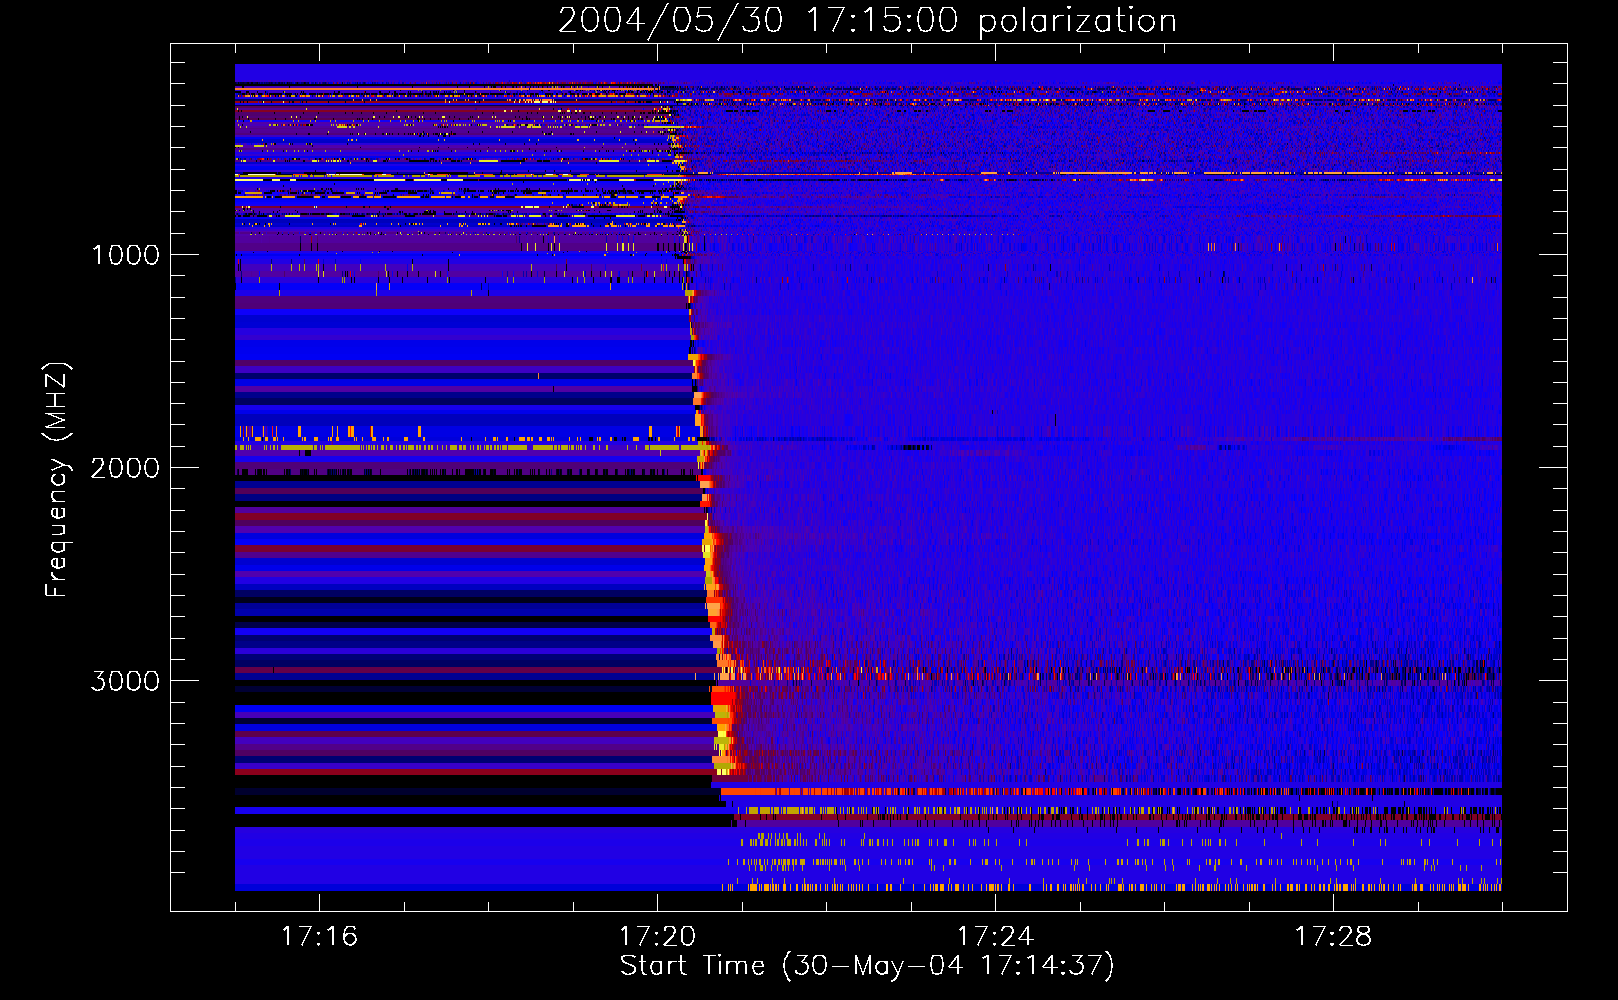Click the 17:28 time tick label
Screen dimensions: 1618x1000
(x=1333, y=936)
